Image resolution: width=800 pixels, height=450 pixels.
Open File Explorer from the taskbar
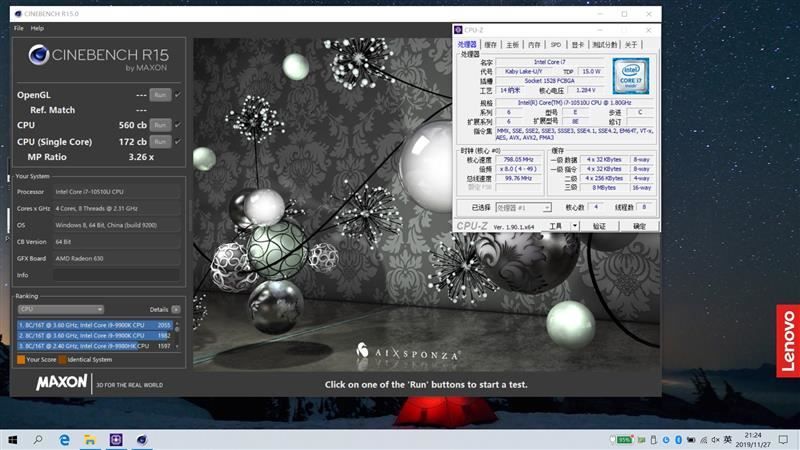[90, 440]
